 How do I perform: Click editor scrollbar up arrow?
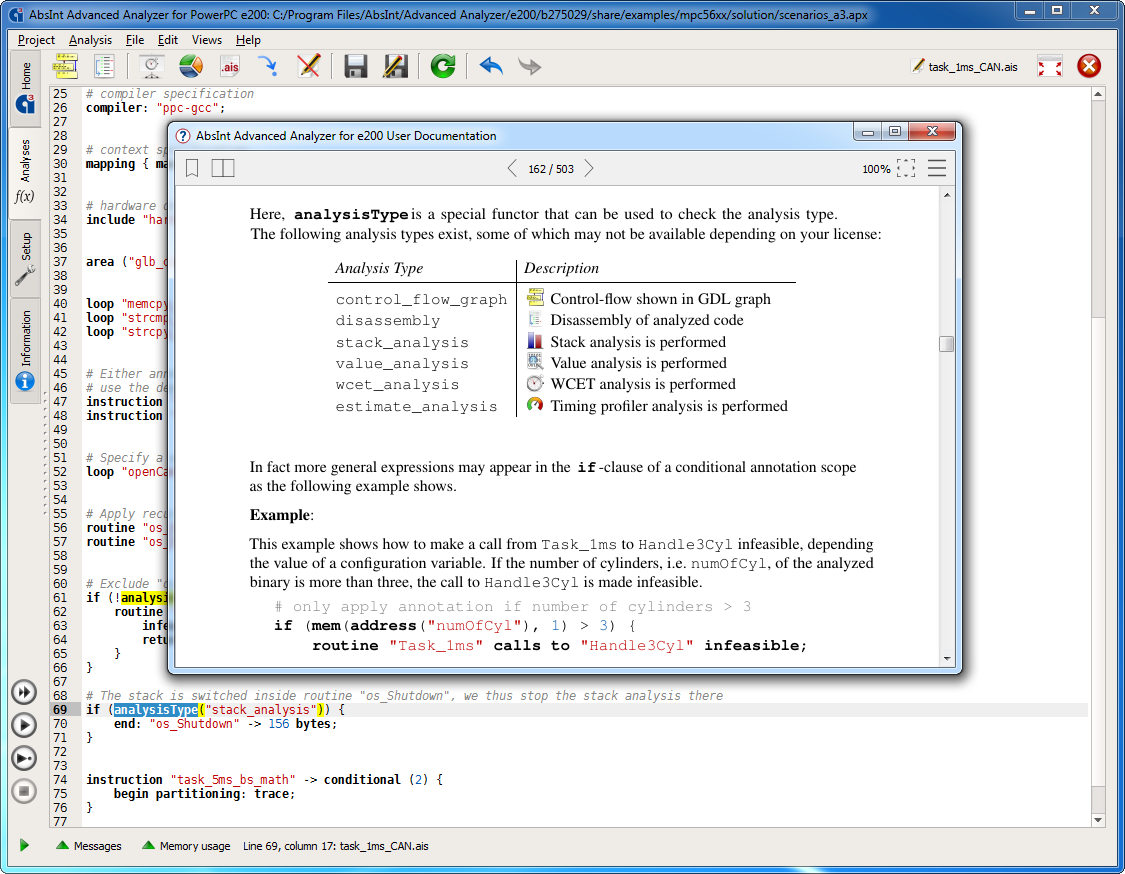(x=1098, y=94)
